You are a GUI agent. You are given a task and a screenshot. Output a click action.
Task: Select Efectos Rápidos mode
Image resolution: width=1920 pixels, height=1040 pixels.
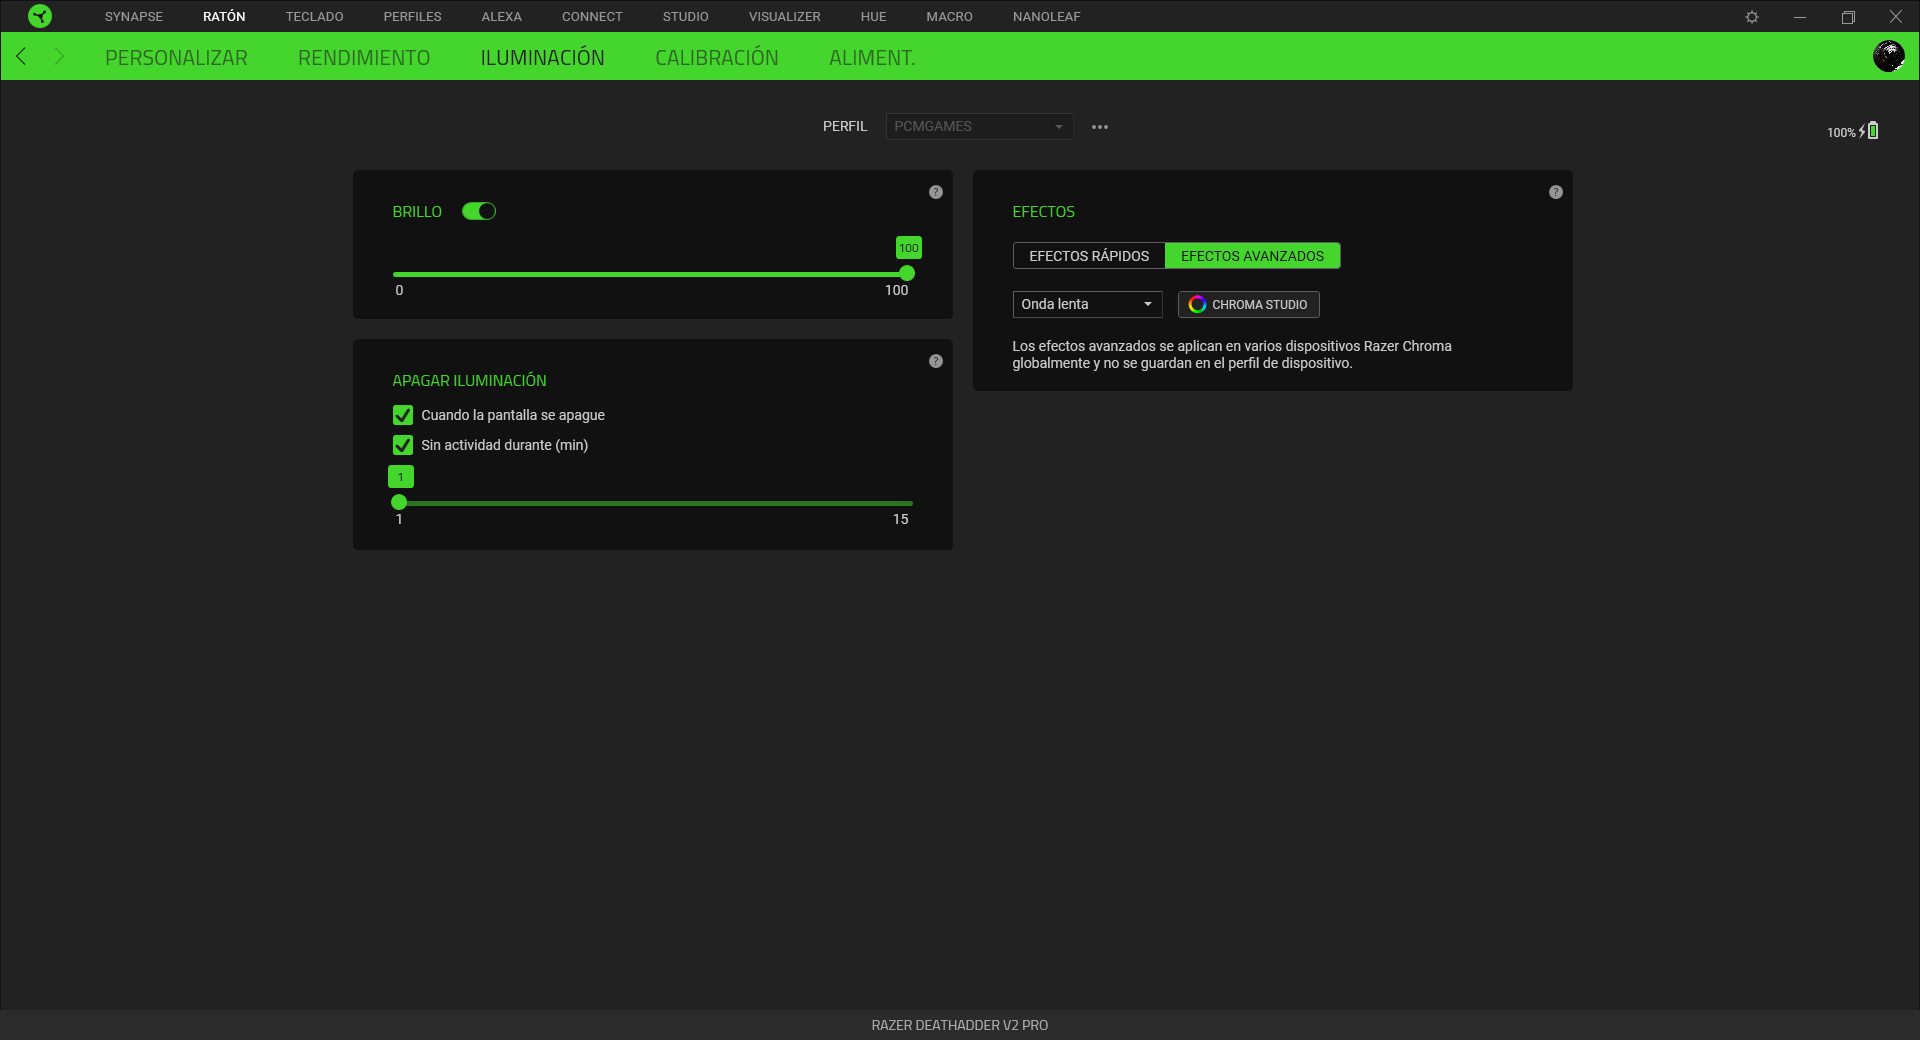(x=1089, y=256)
